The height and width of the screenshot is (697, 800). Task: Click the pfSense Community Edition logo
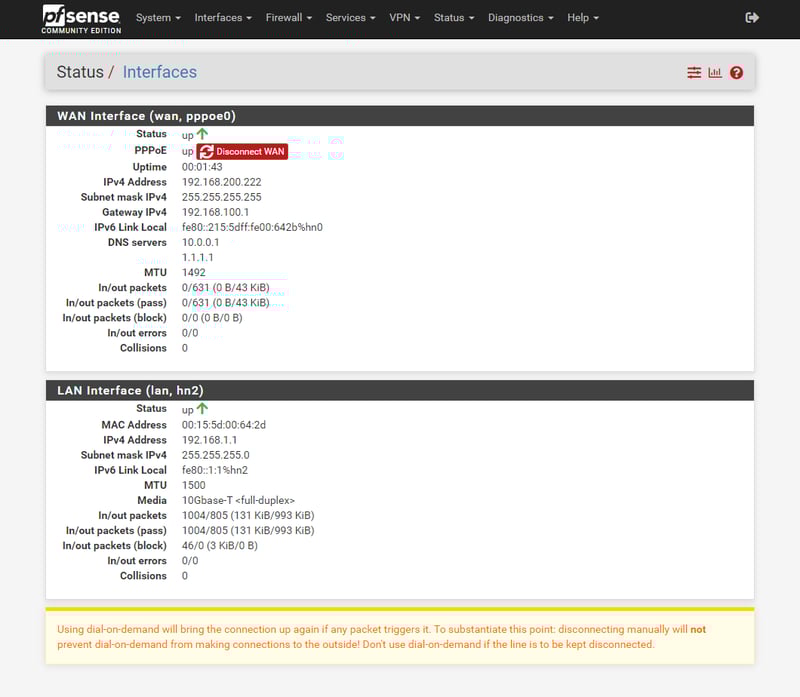coord(81,18)
